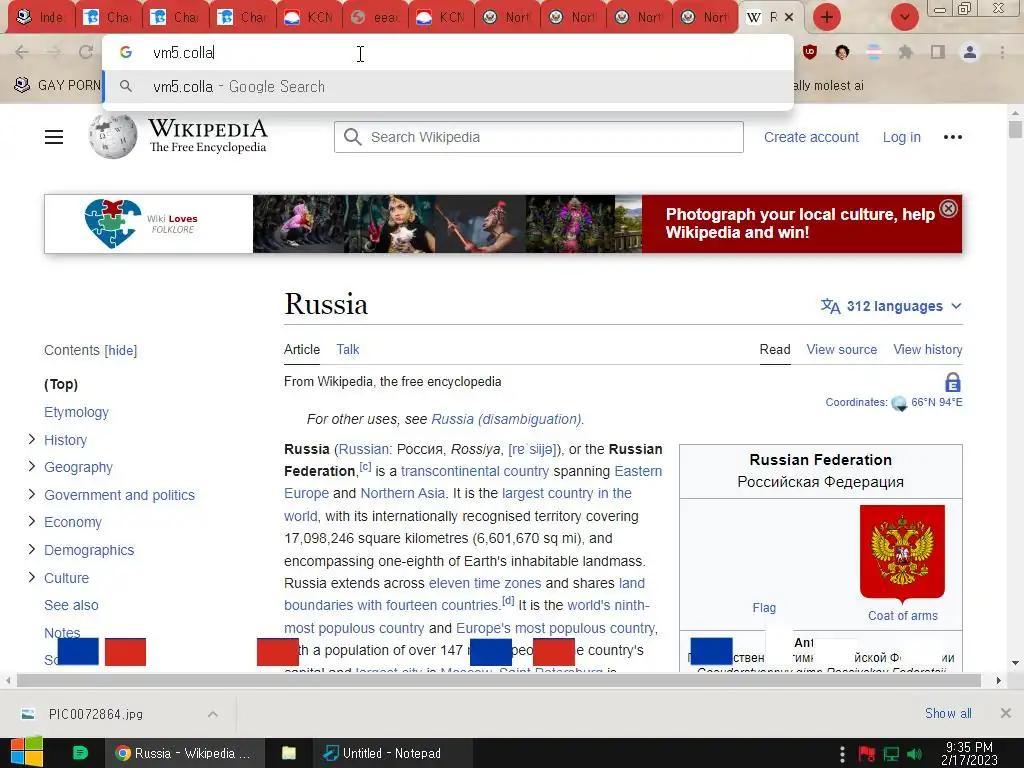Click the Flag caption link
Screen dimensions: 1024x768
764,608
